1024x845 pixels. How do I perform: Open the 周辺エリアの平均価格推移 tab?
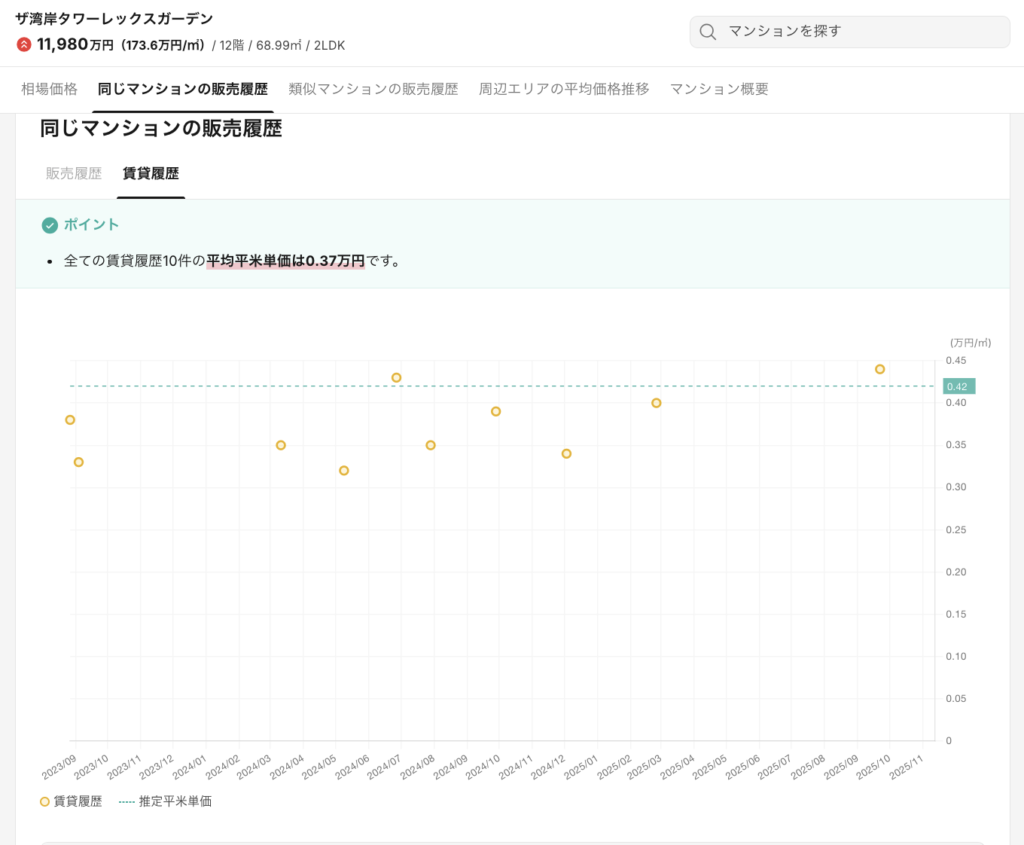[x=564, y=89]
